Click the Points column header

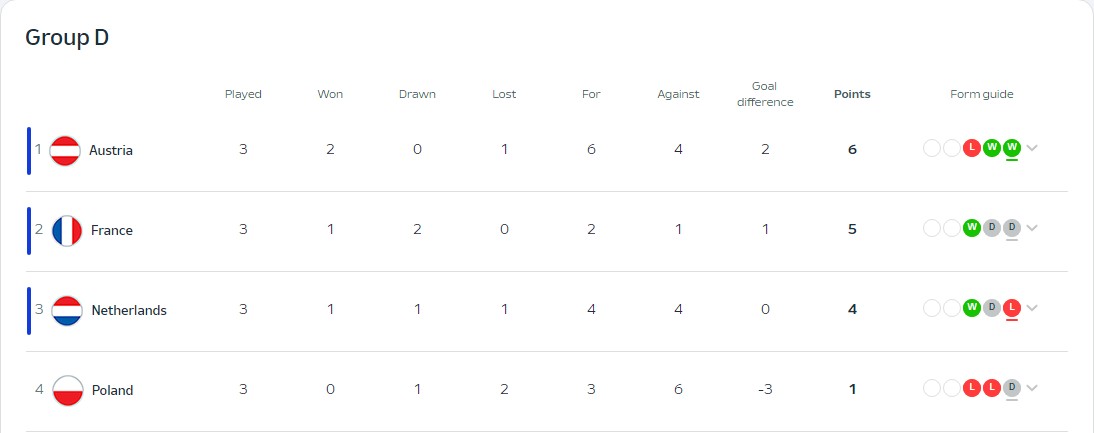(852, 94)
